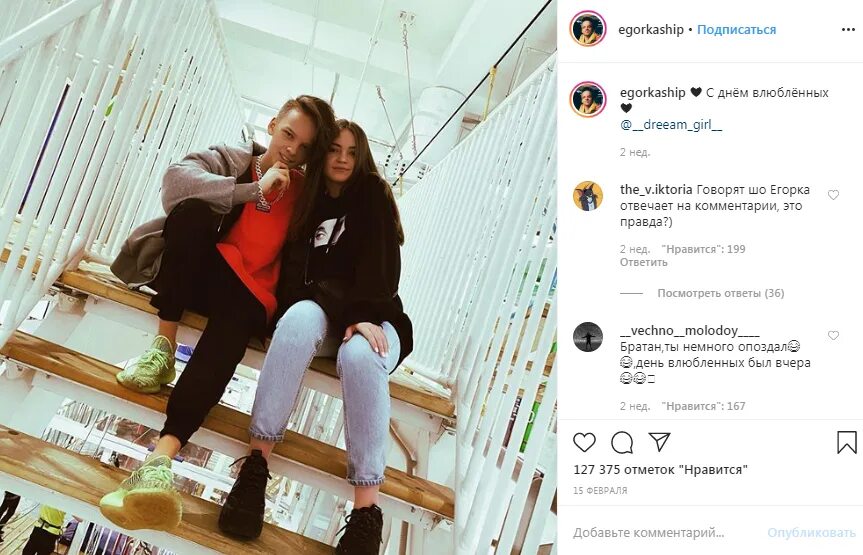Expand 'Посмотреть ответы (36)' replies
Viewport: 863px width, 555px height.
(720, 293)
